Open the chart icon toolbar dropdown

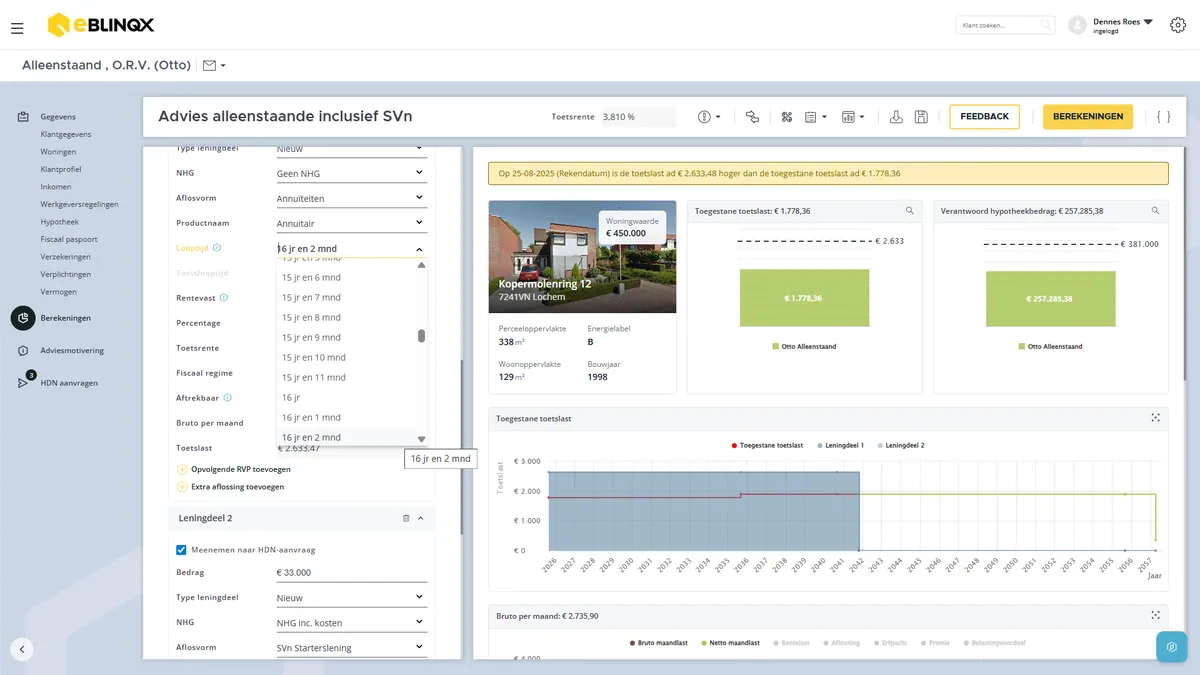[x=853, y=117]
